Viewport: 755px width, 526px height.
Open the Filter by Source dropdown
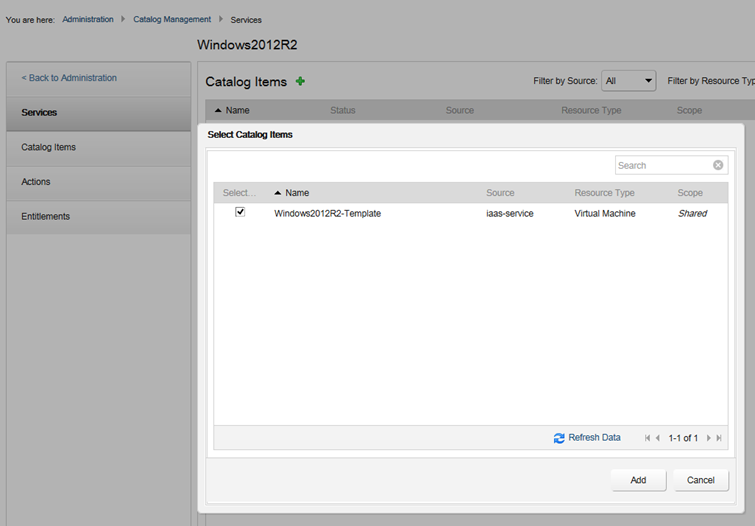(x=628, y=81)
